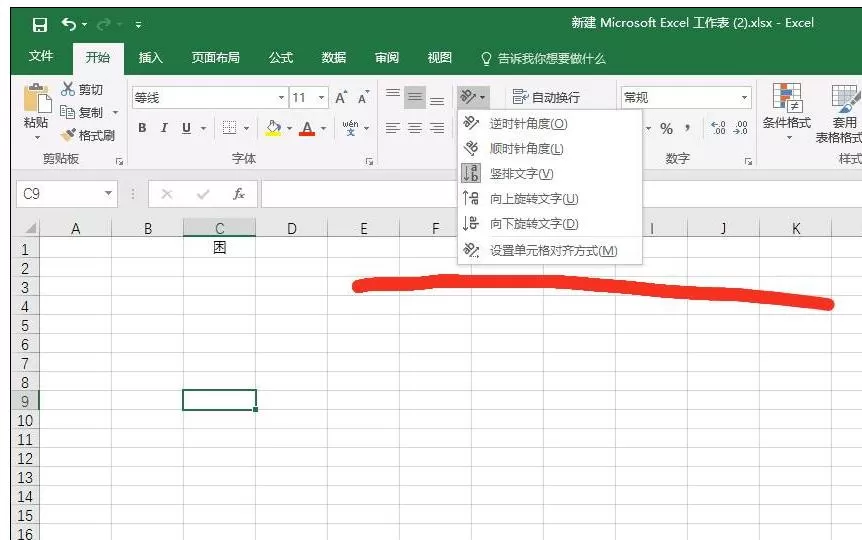Screen dimensions: 862x540
Task: Select 设置单元格对齐方式(M) from menu
Action: coord(550,251)
